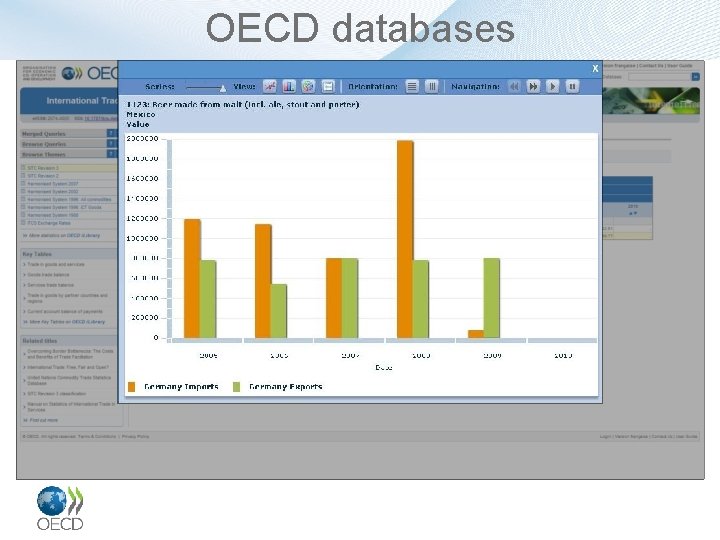The width and height of the screenshot is (720, 540).
Task: Open the Goods trade balance link
Action: click(48, 275)
